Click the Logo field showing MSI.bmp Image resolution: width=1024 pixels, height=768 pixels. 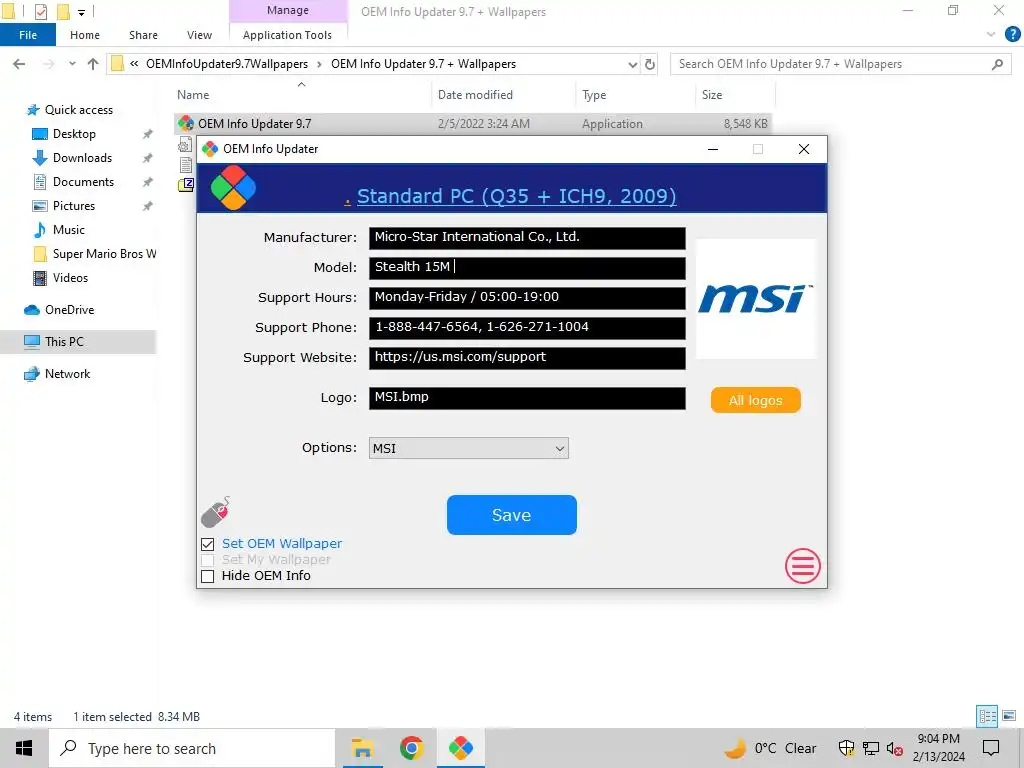pos(527,398)
